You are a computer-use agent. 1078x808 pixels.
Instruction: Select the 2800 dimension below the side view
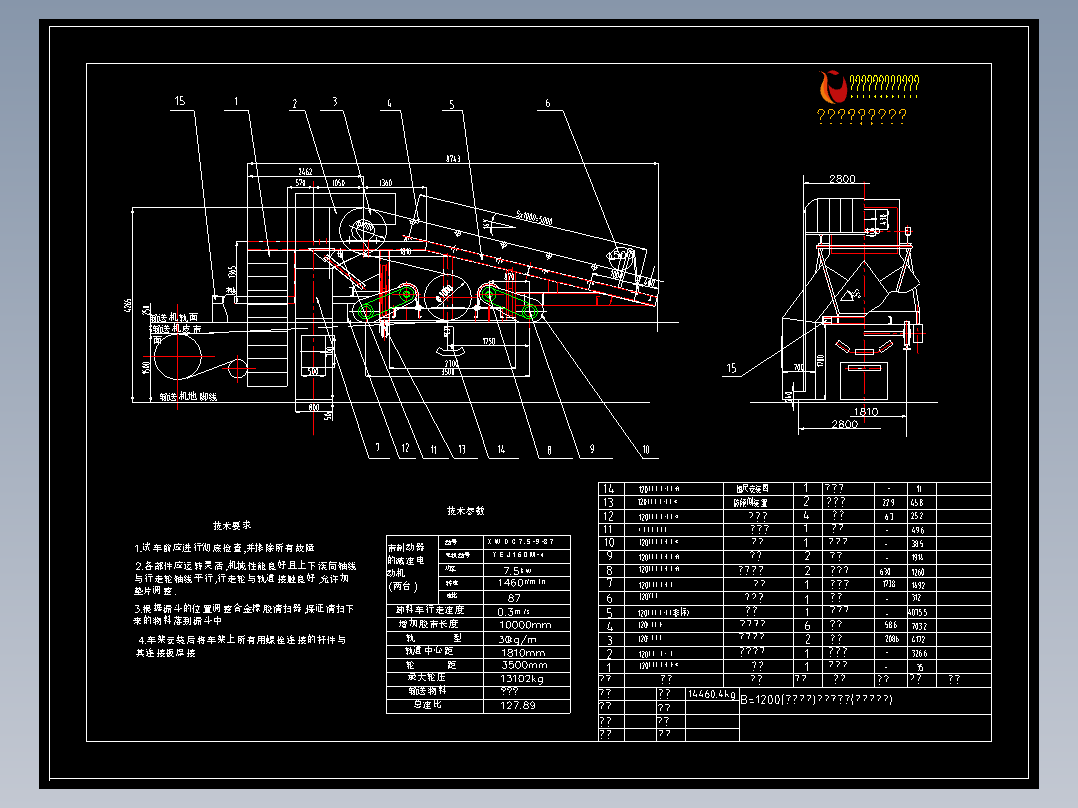[844, 424]
